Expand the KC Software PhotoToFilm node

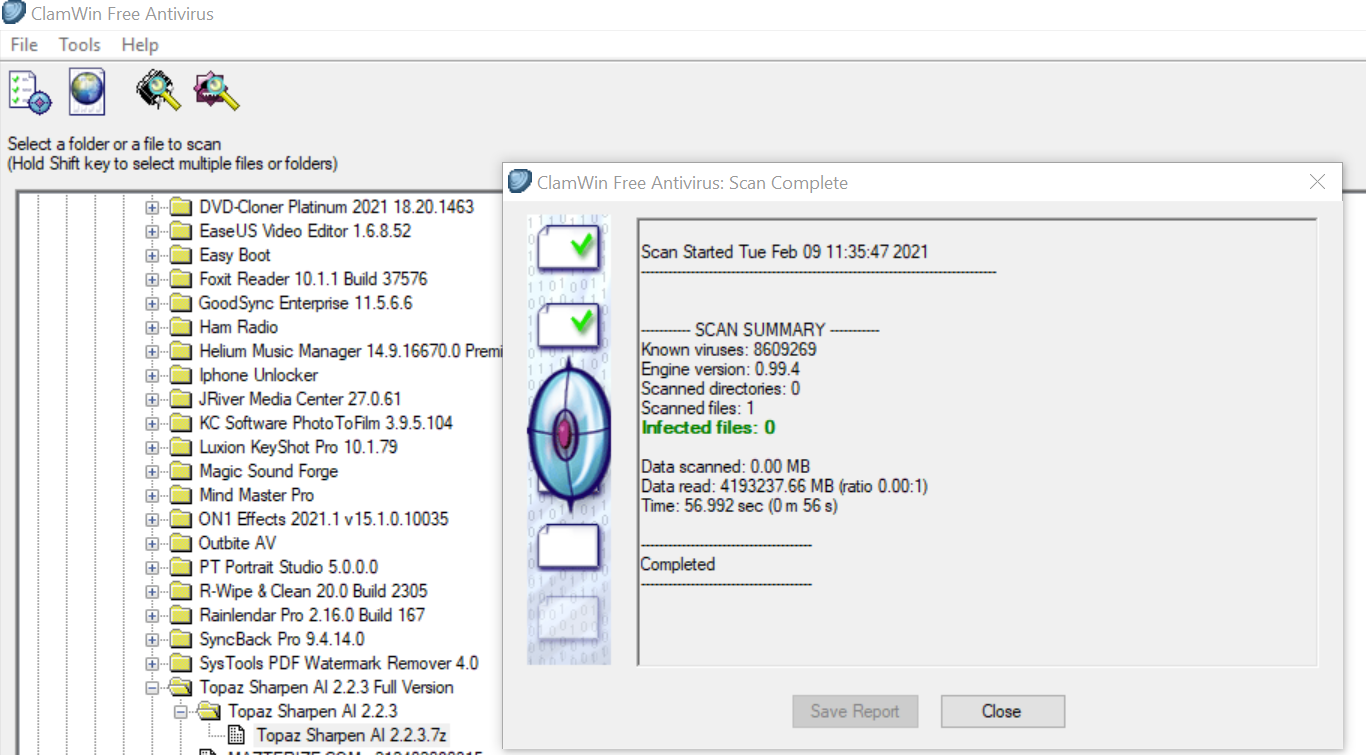(152, 423)
